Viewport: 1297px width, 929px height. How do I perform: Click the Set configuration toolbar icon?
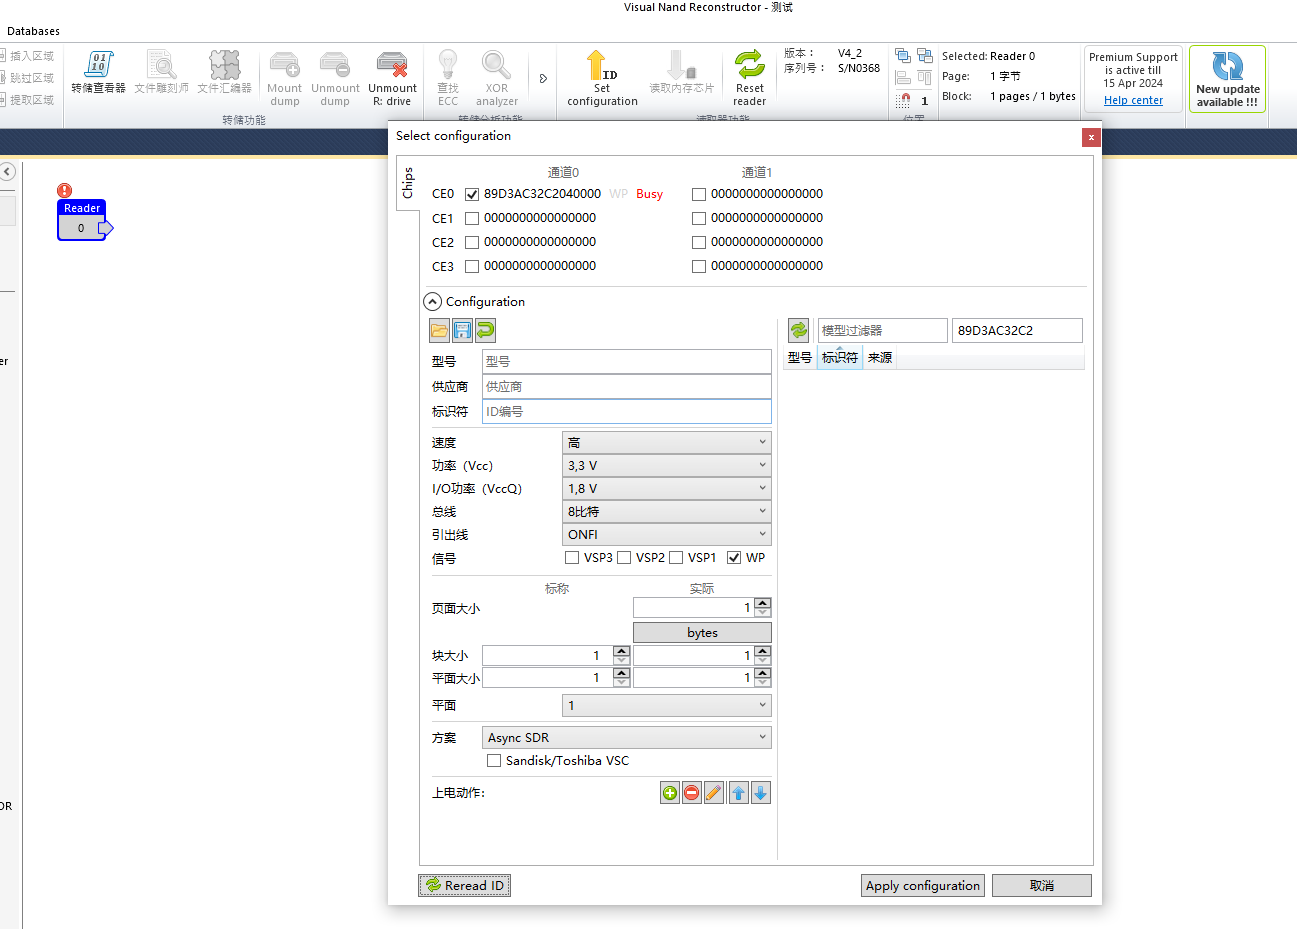[x=602, y=78]
